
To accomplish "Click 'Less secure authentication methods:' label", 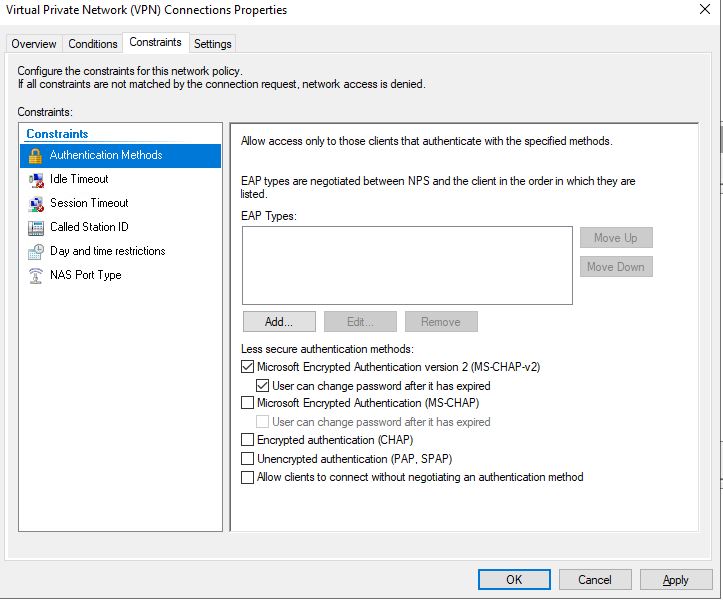I will [x=327, y=349].
